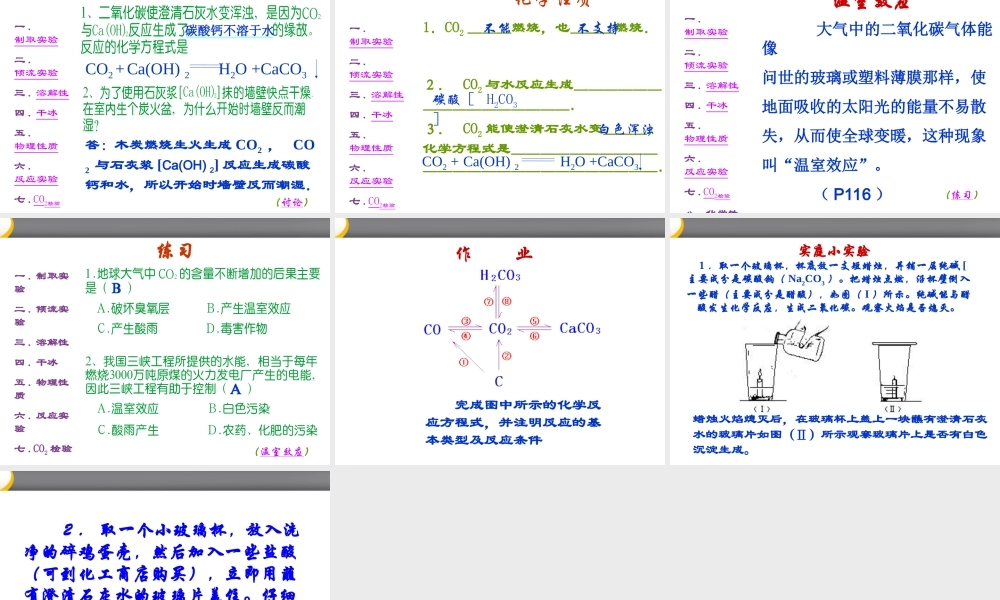Click answer option 'C.产生酸雨'
The image size is (1000, 600).
pyautogui.click(x=128, y=328)
